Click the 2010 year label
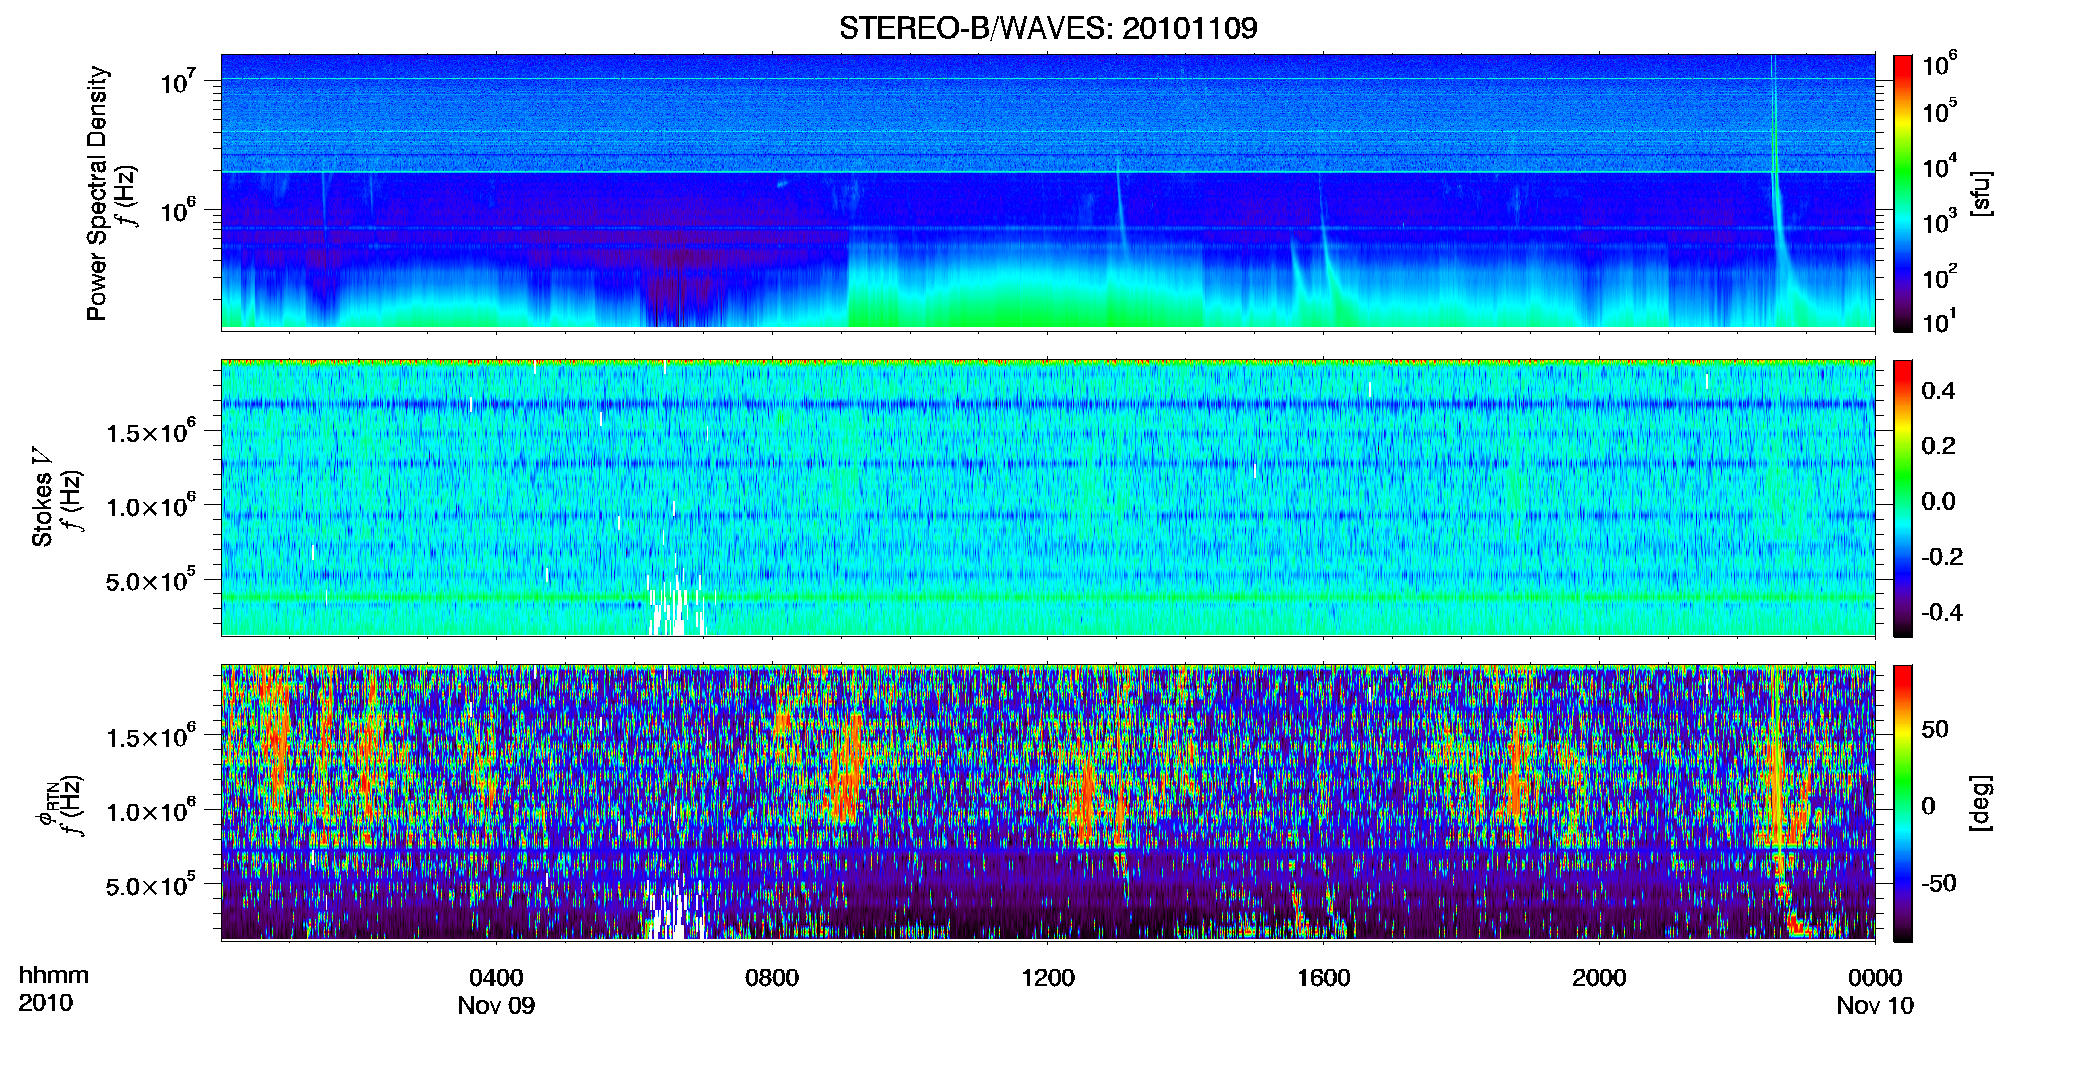Viewport: 2096px width, 1080px height. pyautogui.click(x=45, y=1003)
